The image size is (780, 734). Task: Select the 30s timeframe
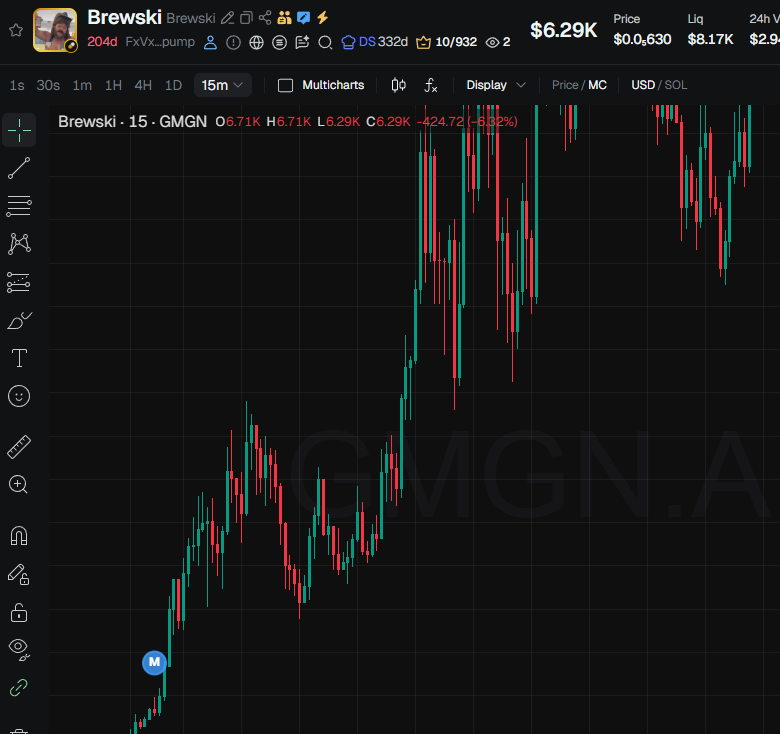pos(48,86)
